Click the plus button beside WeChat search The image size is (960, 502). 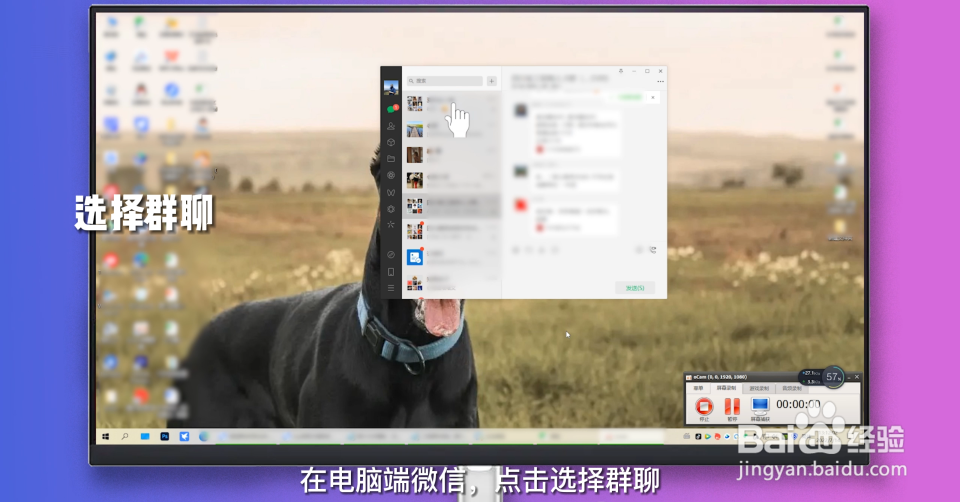(x=492, y=81)
